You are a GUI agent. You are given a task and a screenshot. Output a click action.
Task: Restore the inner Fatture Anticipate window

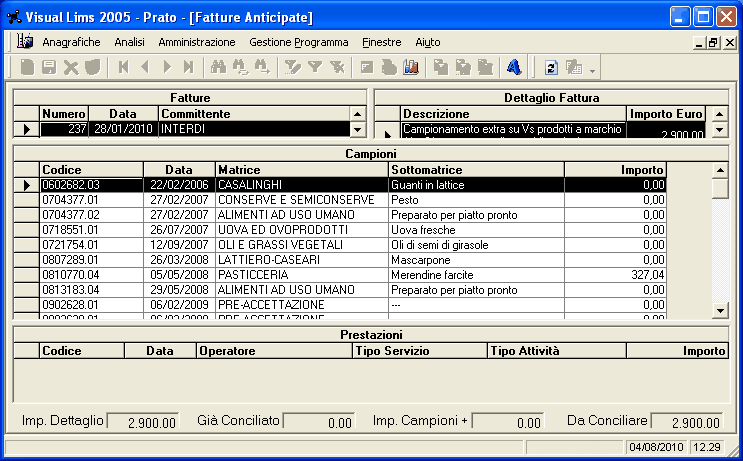pos(713,43)
